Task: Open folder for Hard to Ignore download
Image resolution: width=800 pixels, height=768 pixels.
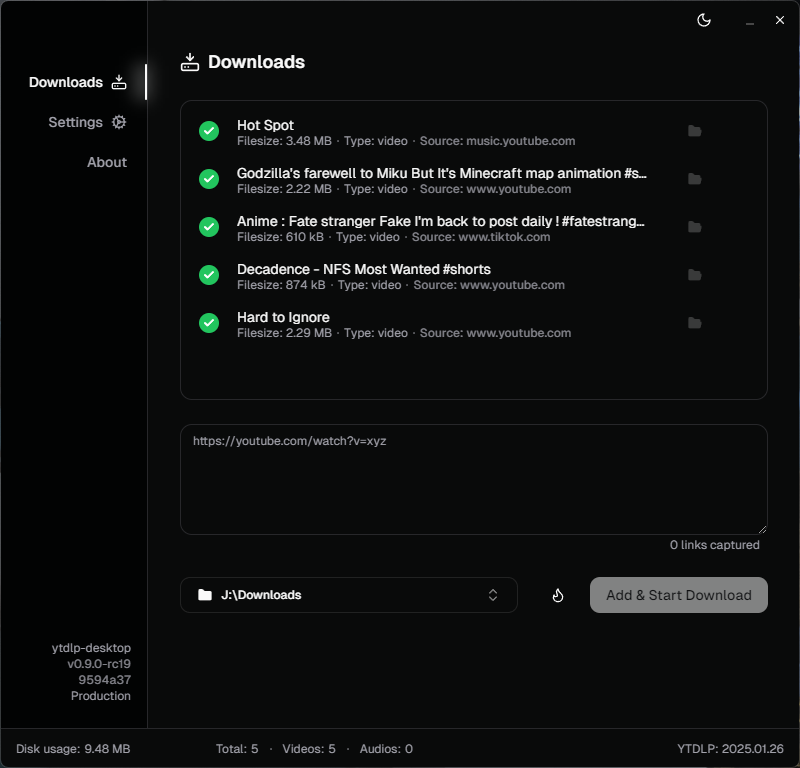Action: tap(694, 323)
